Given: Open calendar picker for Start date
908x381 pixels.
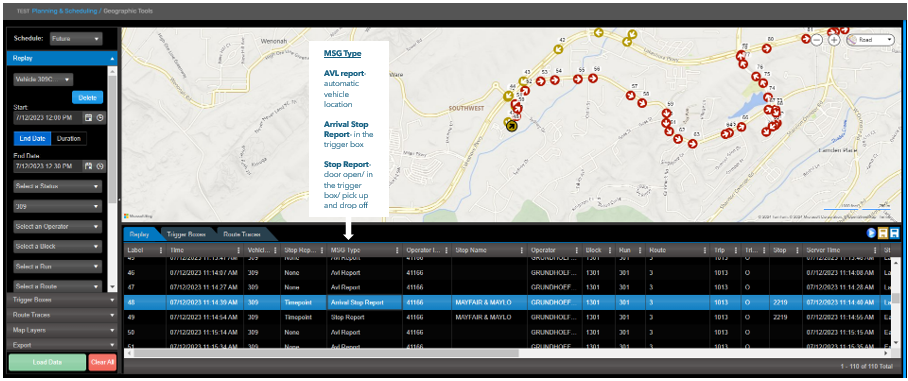Looking at the screenshot, I should (89, 118).
